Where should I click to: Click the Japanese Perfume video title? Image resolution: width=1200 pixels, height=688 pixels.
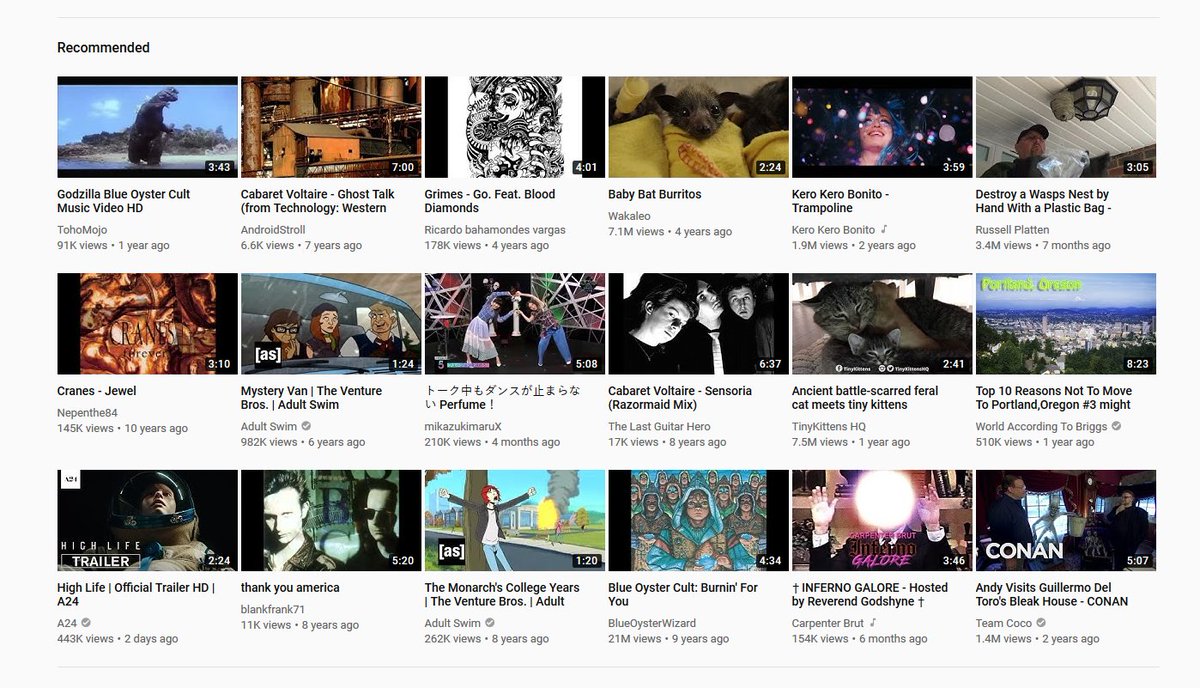tap(503, 398)
